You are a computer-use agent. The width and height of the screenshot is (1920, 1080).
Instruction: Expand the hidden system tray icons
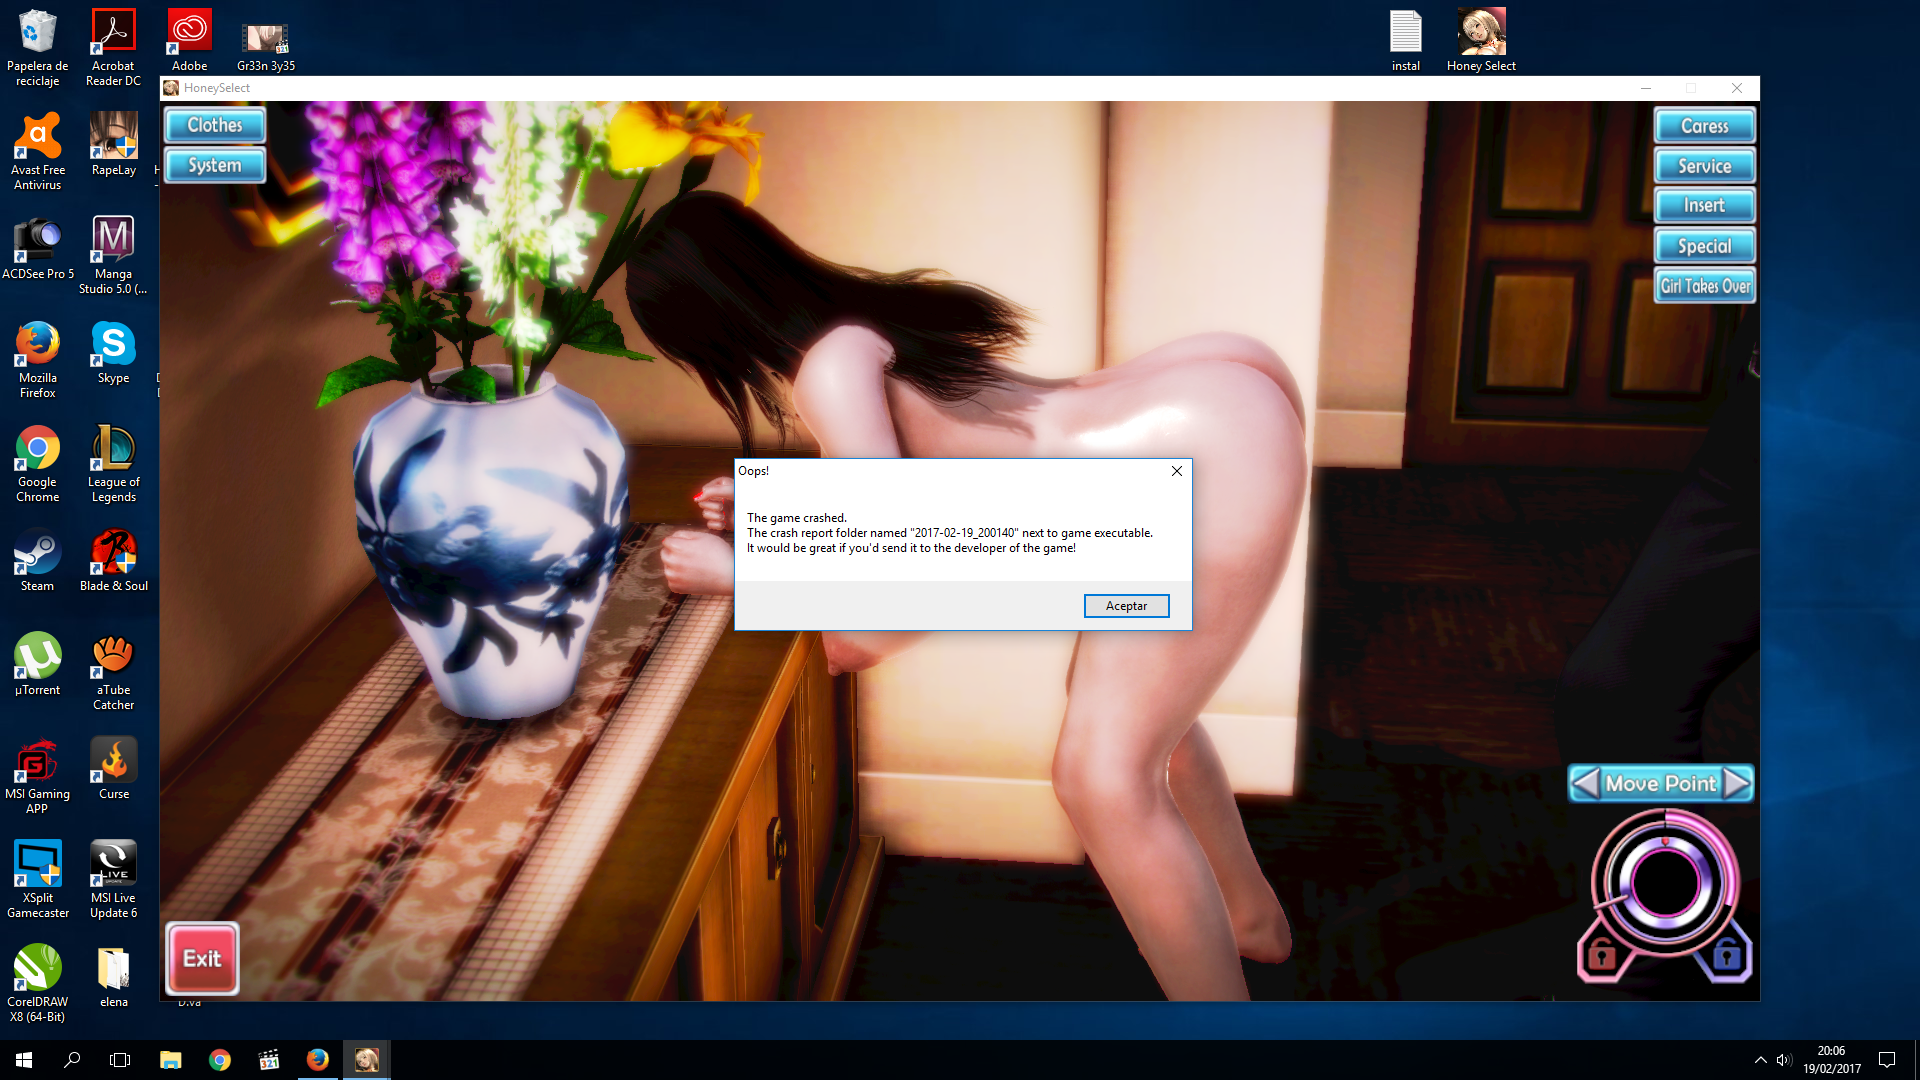(1760, 1060)
